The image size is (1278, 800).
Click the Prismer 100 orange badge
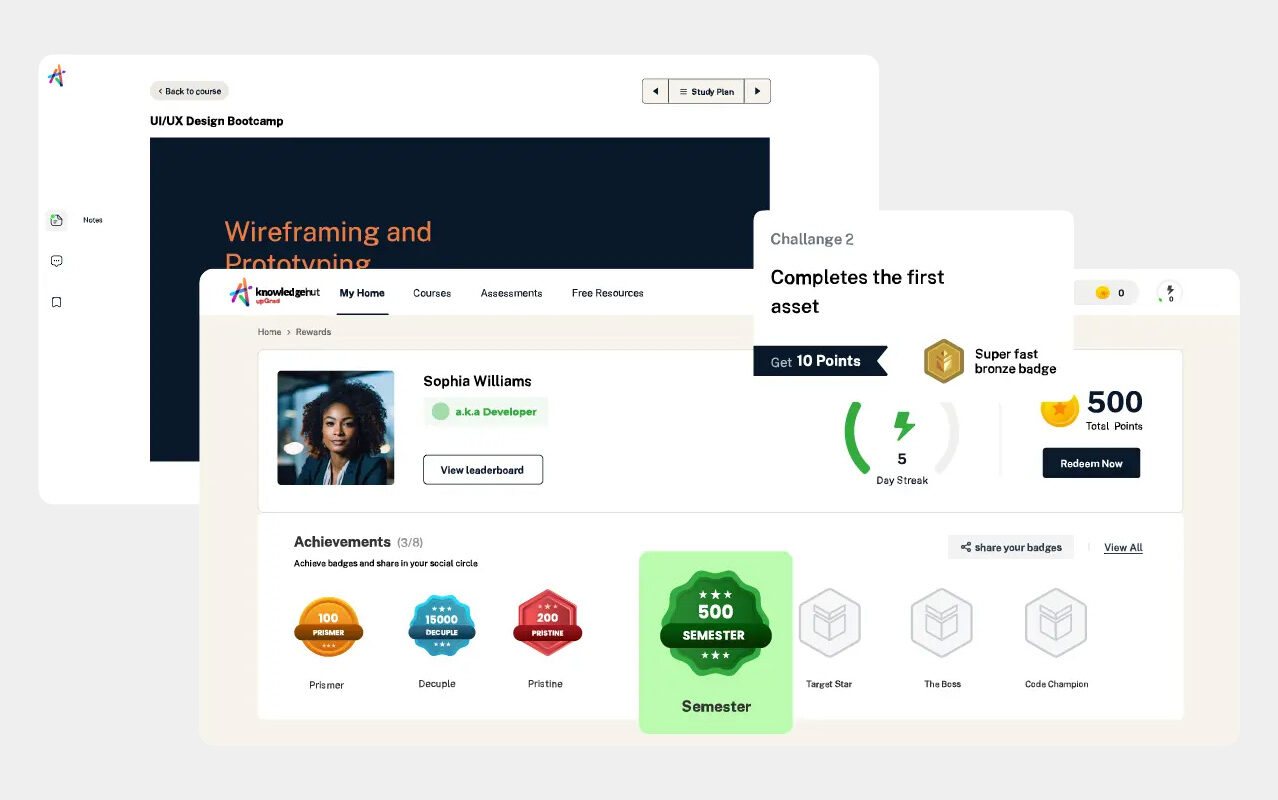coord(328,626)
